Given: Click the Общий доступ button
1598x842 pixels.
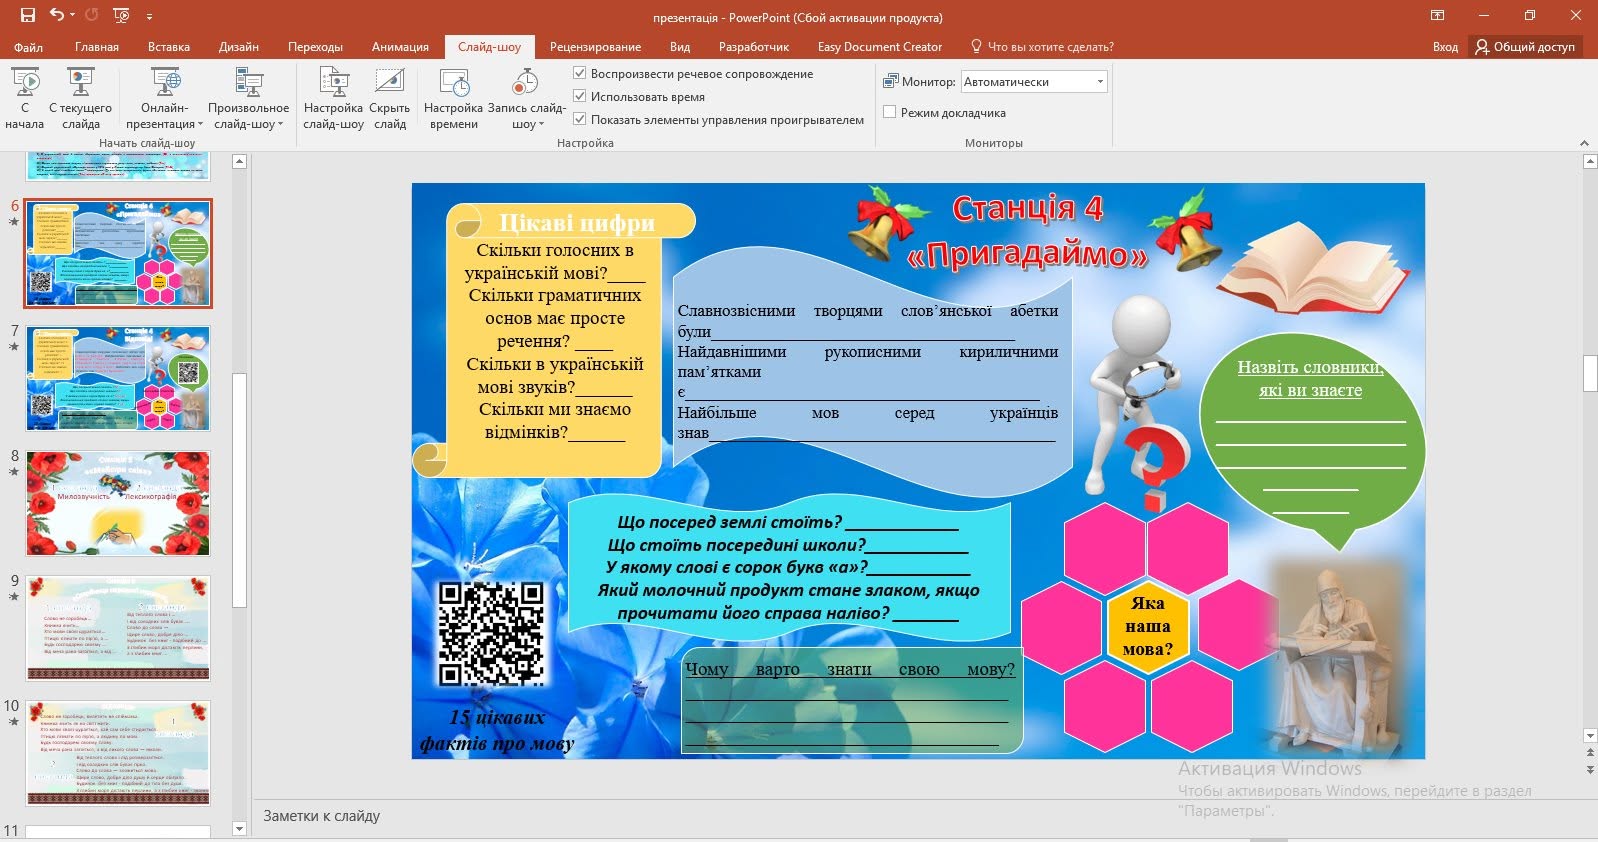Looking at the screenshot, I should [x=1525, y=47].
